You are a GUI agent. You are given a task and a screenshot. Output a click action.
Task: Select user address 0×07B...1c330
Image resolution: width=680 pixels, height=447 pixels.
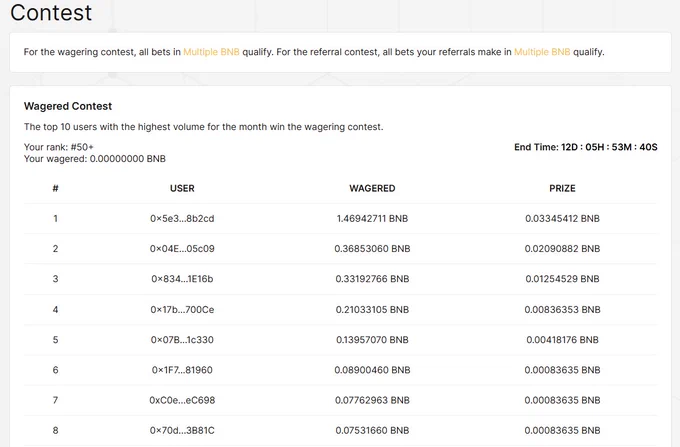[x=182, y=340]
